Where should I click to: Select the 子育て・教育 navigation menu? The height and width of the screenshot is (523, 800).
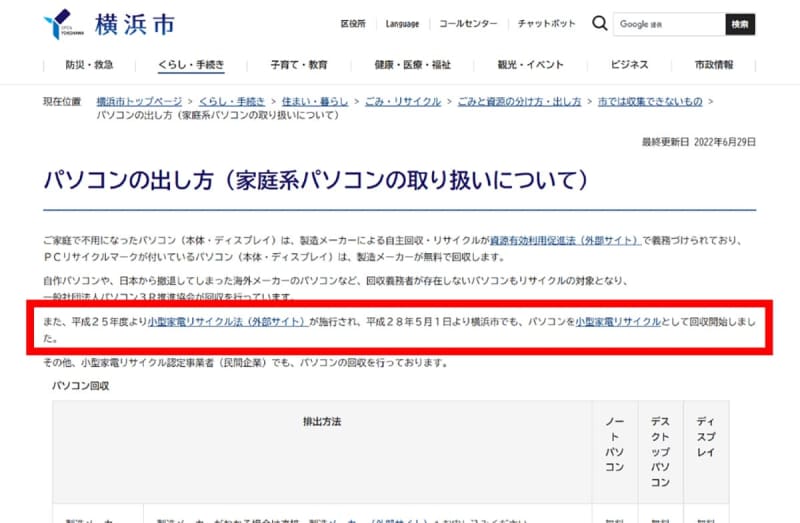click(298, 65)
